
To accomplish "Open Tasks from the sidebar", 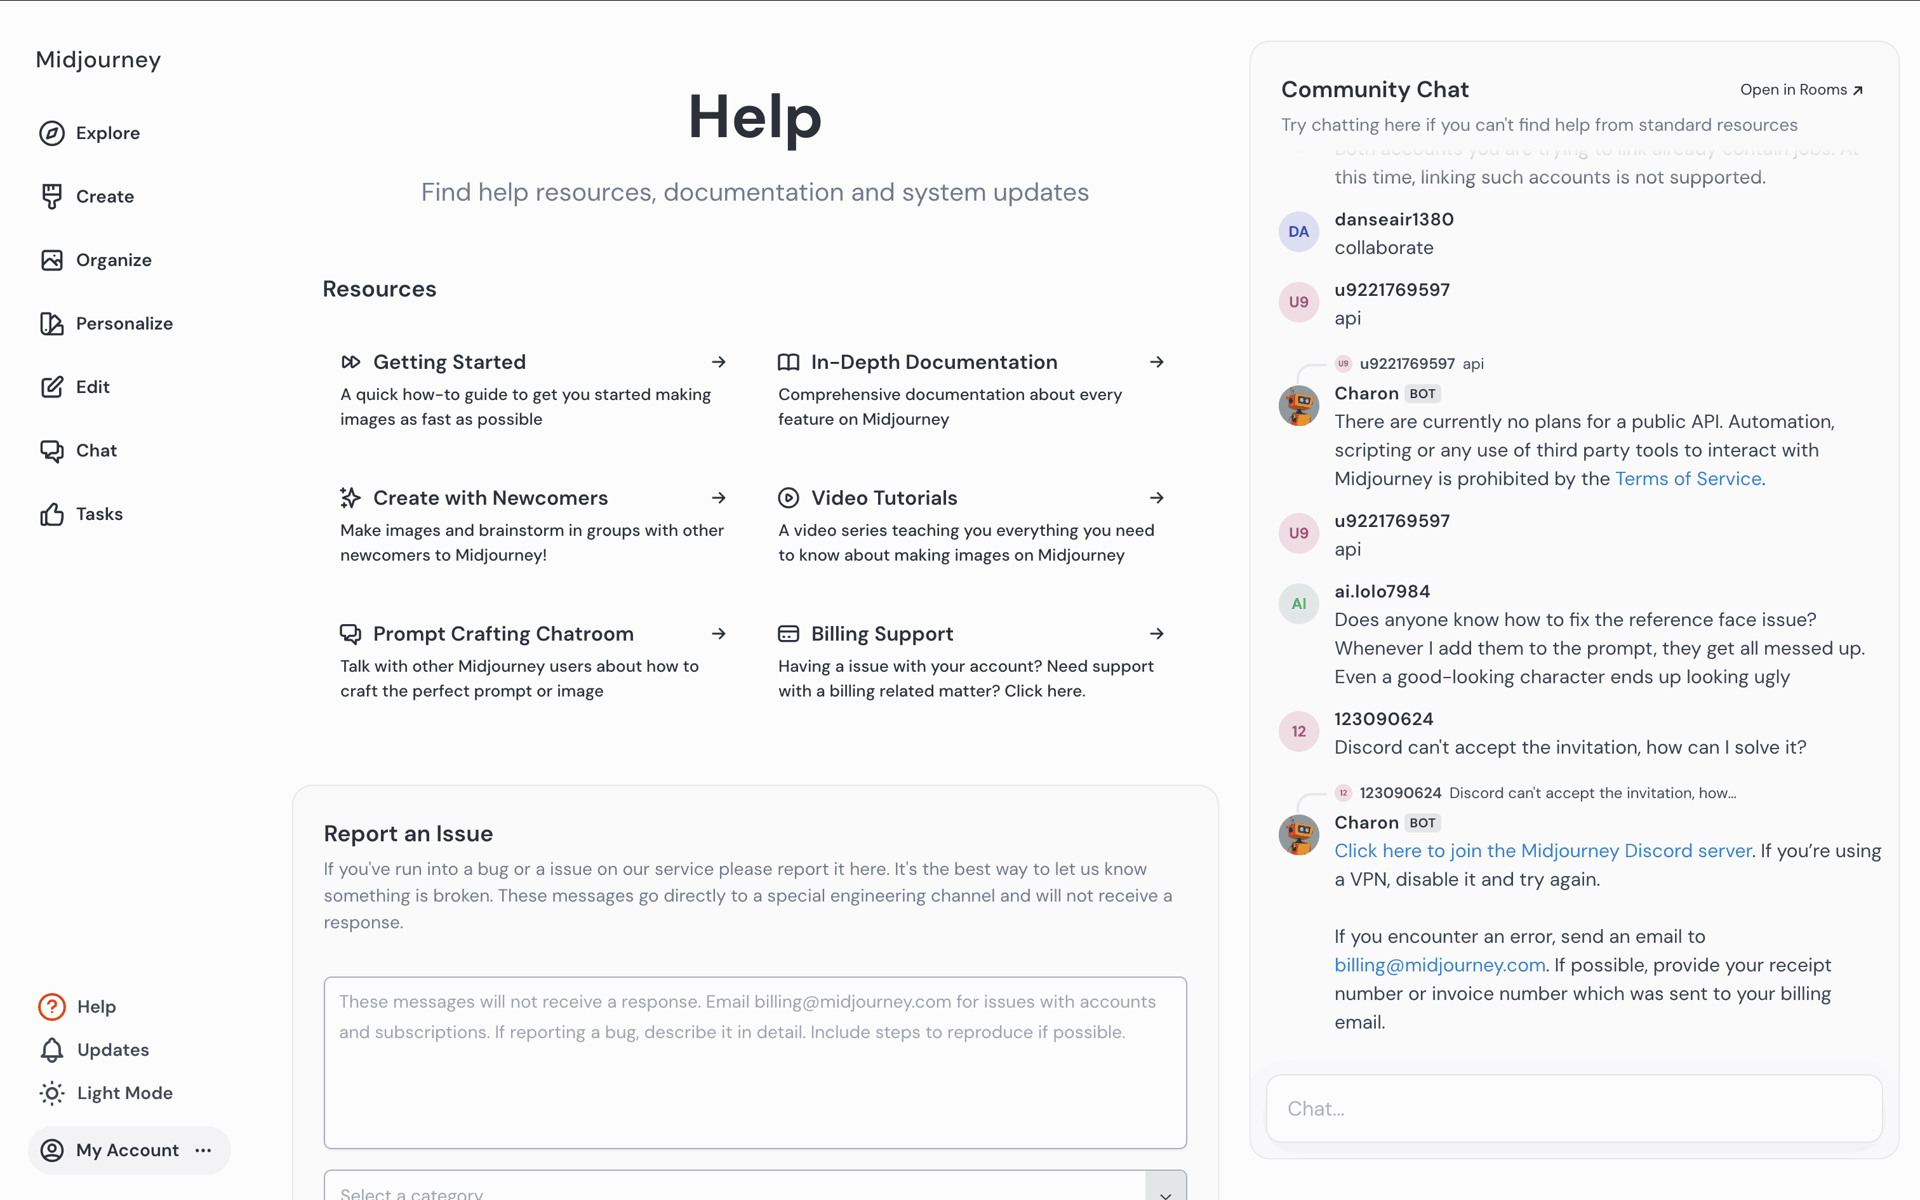I will point(100,514).
